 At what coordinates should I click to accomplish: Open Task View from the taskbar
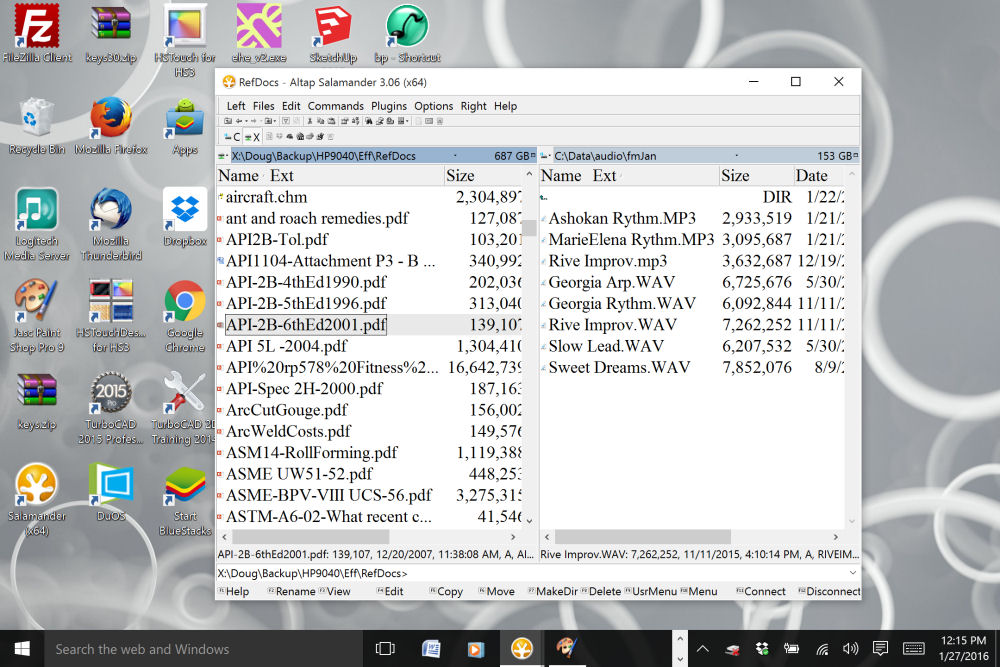coord(385,648)
